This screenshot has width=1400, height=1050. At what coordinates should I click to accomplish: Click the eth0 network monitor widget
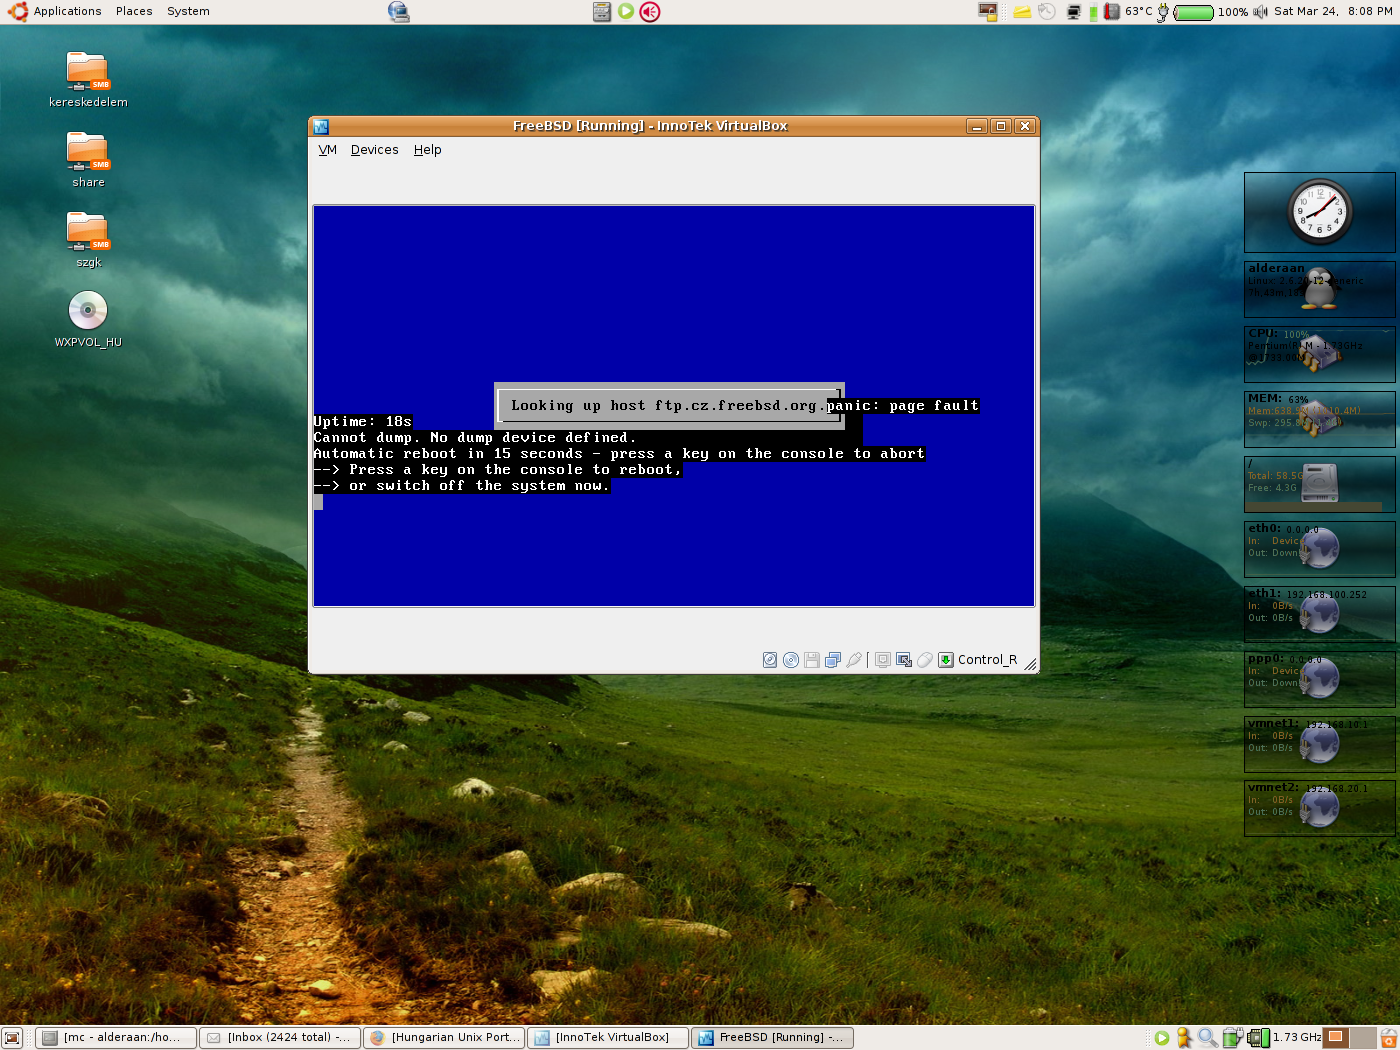pos(1320,549)
